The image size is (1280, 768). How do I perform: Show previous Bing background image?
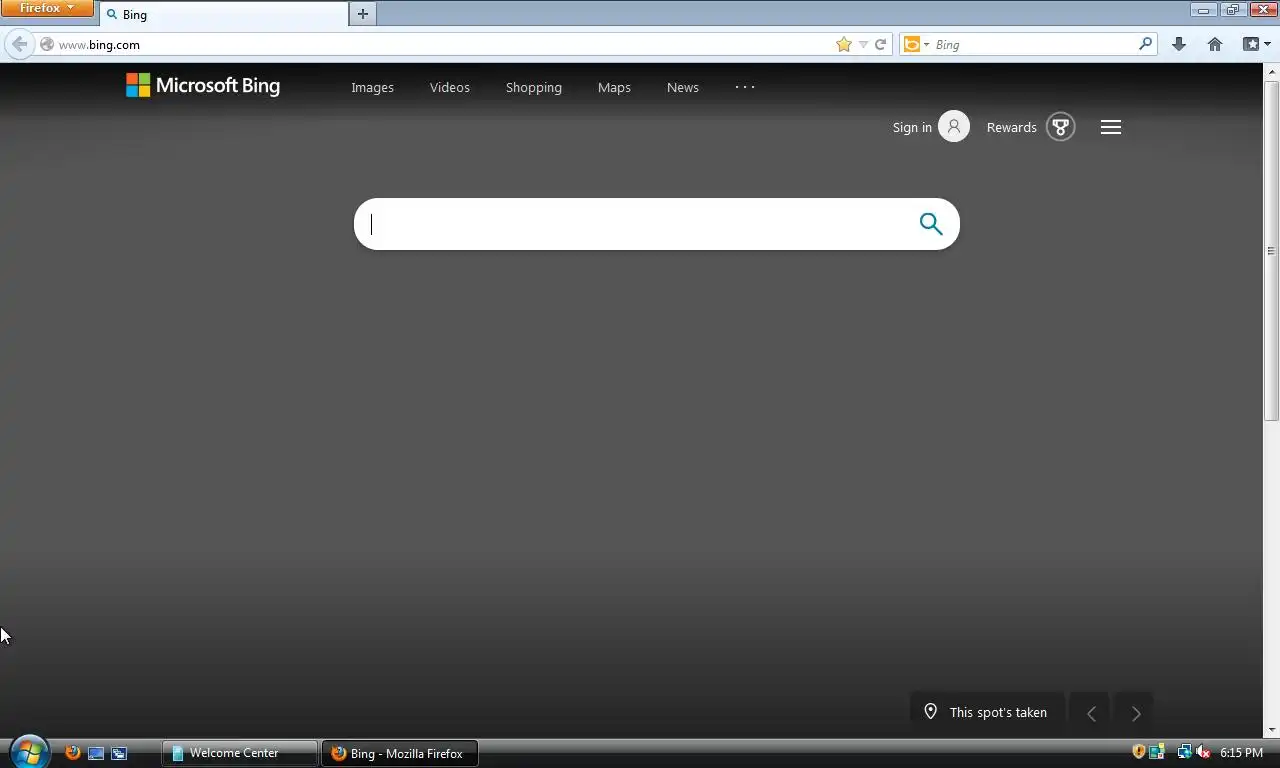[1091, 713]
